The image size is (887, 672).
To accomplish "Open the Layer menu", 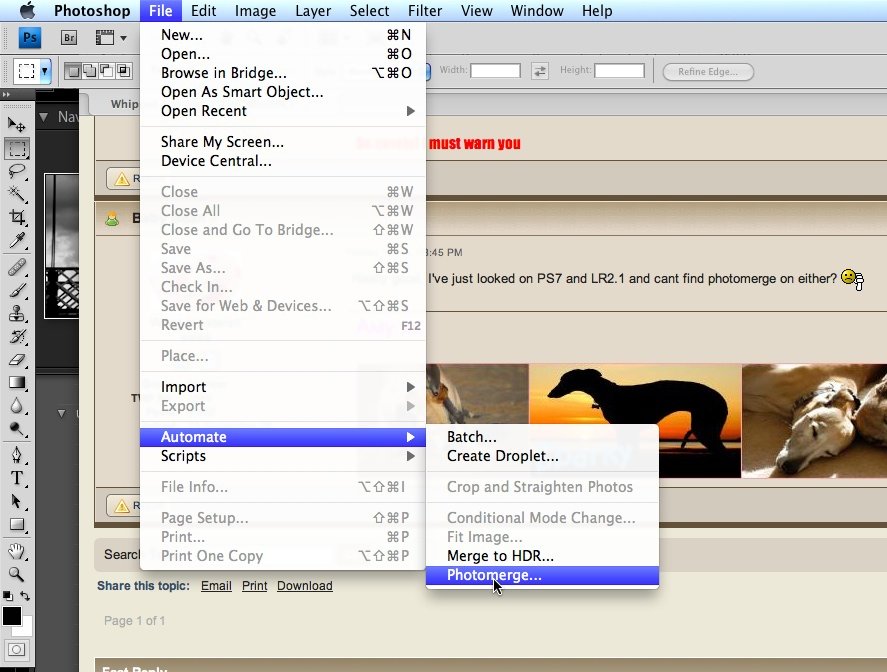I will (313, 11).
